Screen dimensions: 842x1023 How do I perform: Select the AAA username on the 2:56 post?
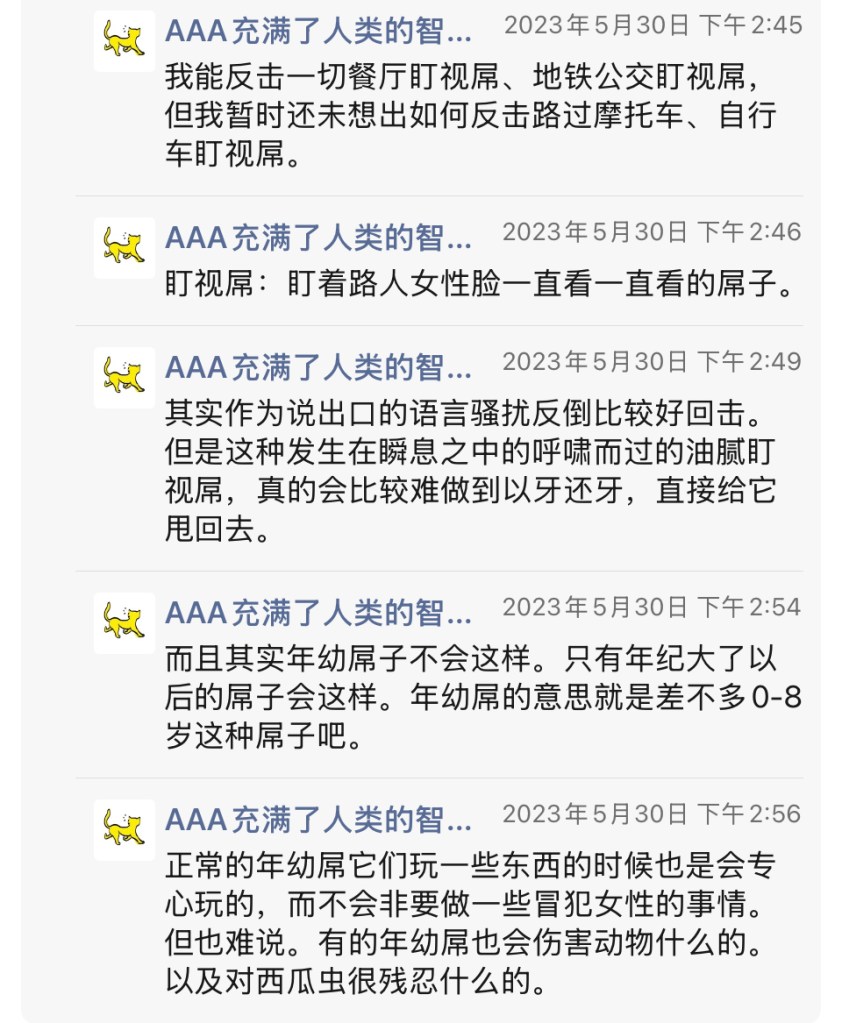[x=318, y=820]
